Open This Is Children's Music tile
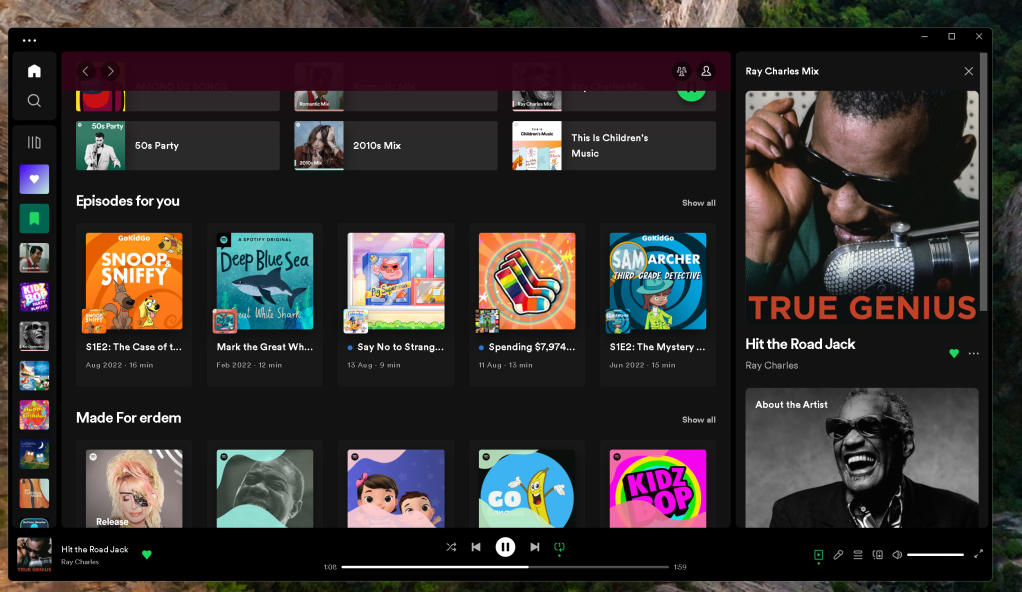Viewport: 1022px width, 592px height. (x=614, y=145)
